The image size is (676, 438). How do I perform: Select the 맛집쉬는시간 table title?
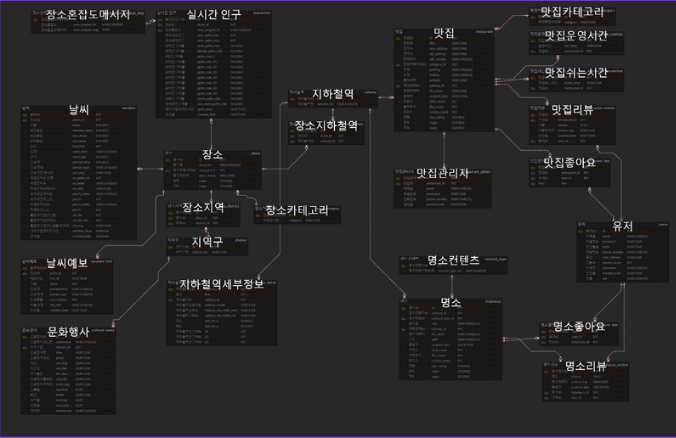[576, 72]
